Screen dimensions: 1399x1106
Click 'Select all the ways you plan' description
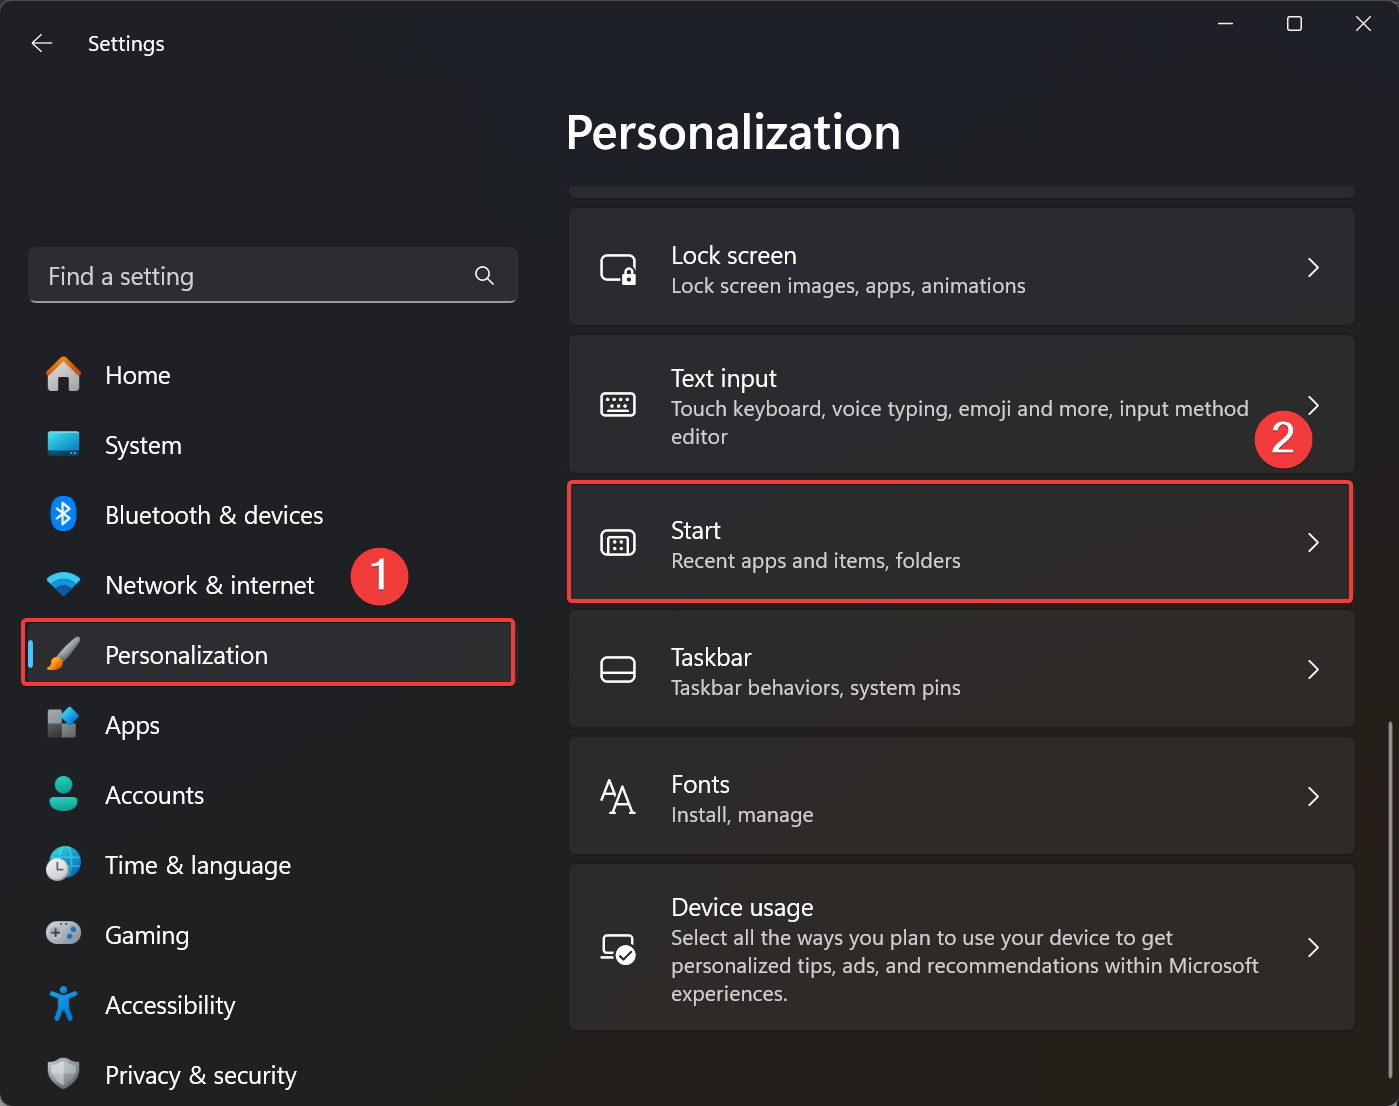(x=965, y=965)
